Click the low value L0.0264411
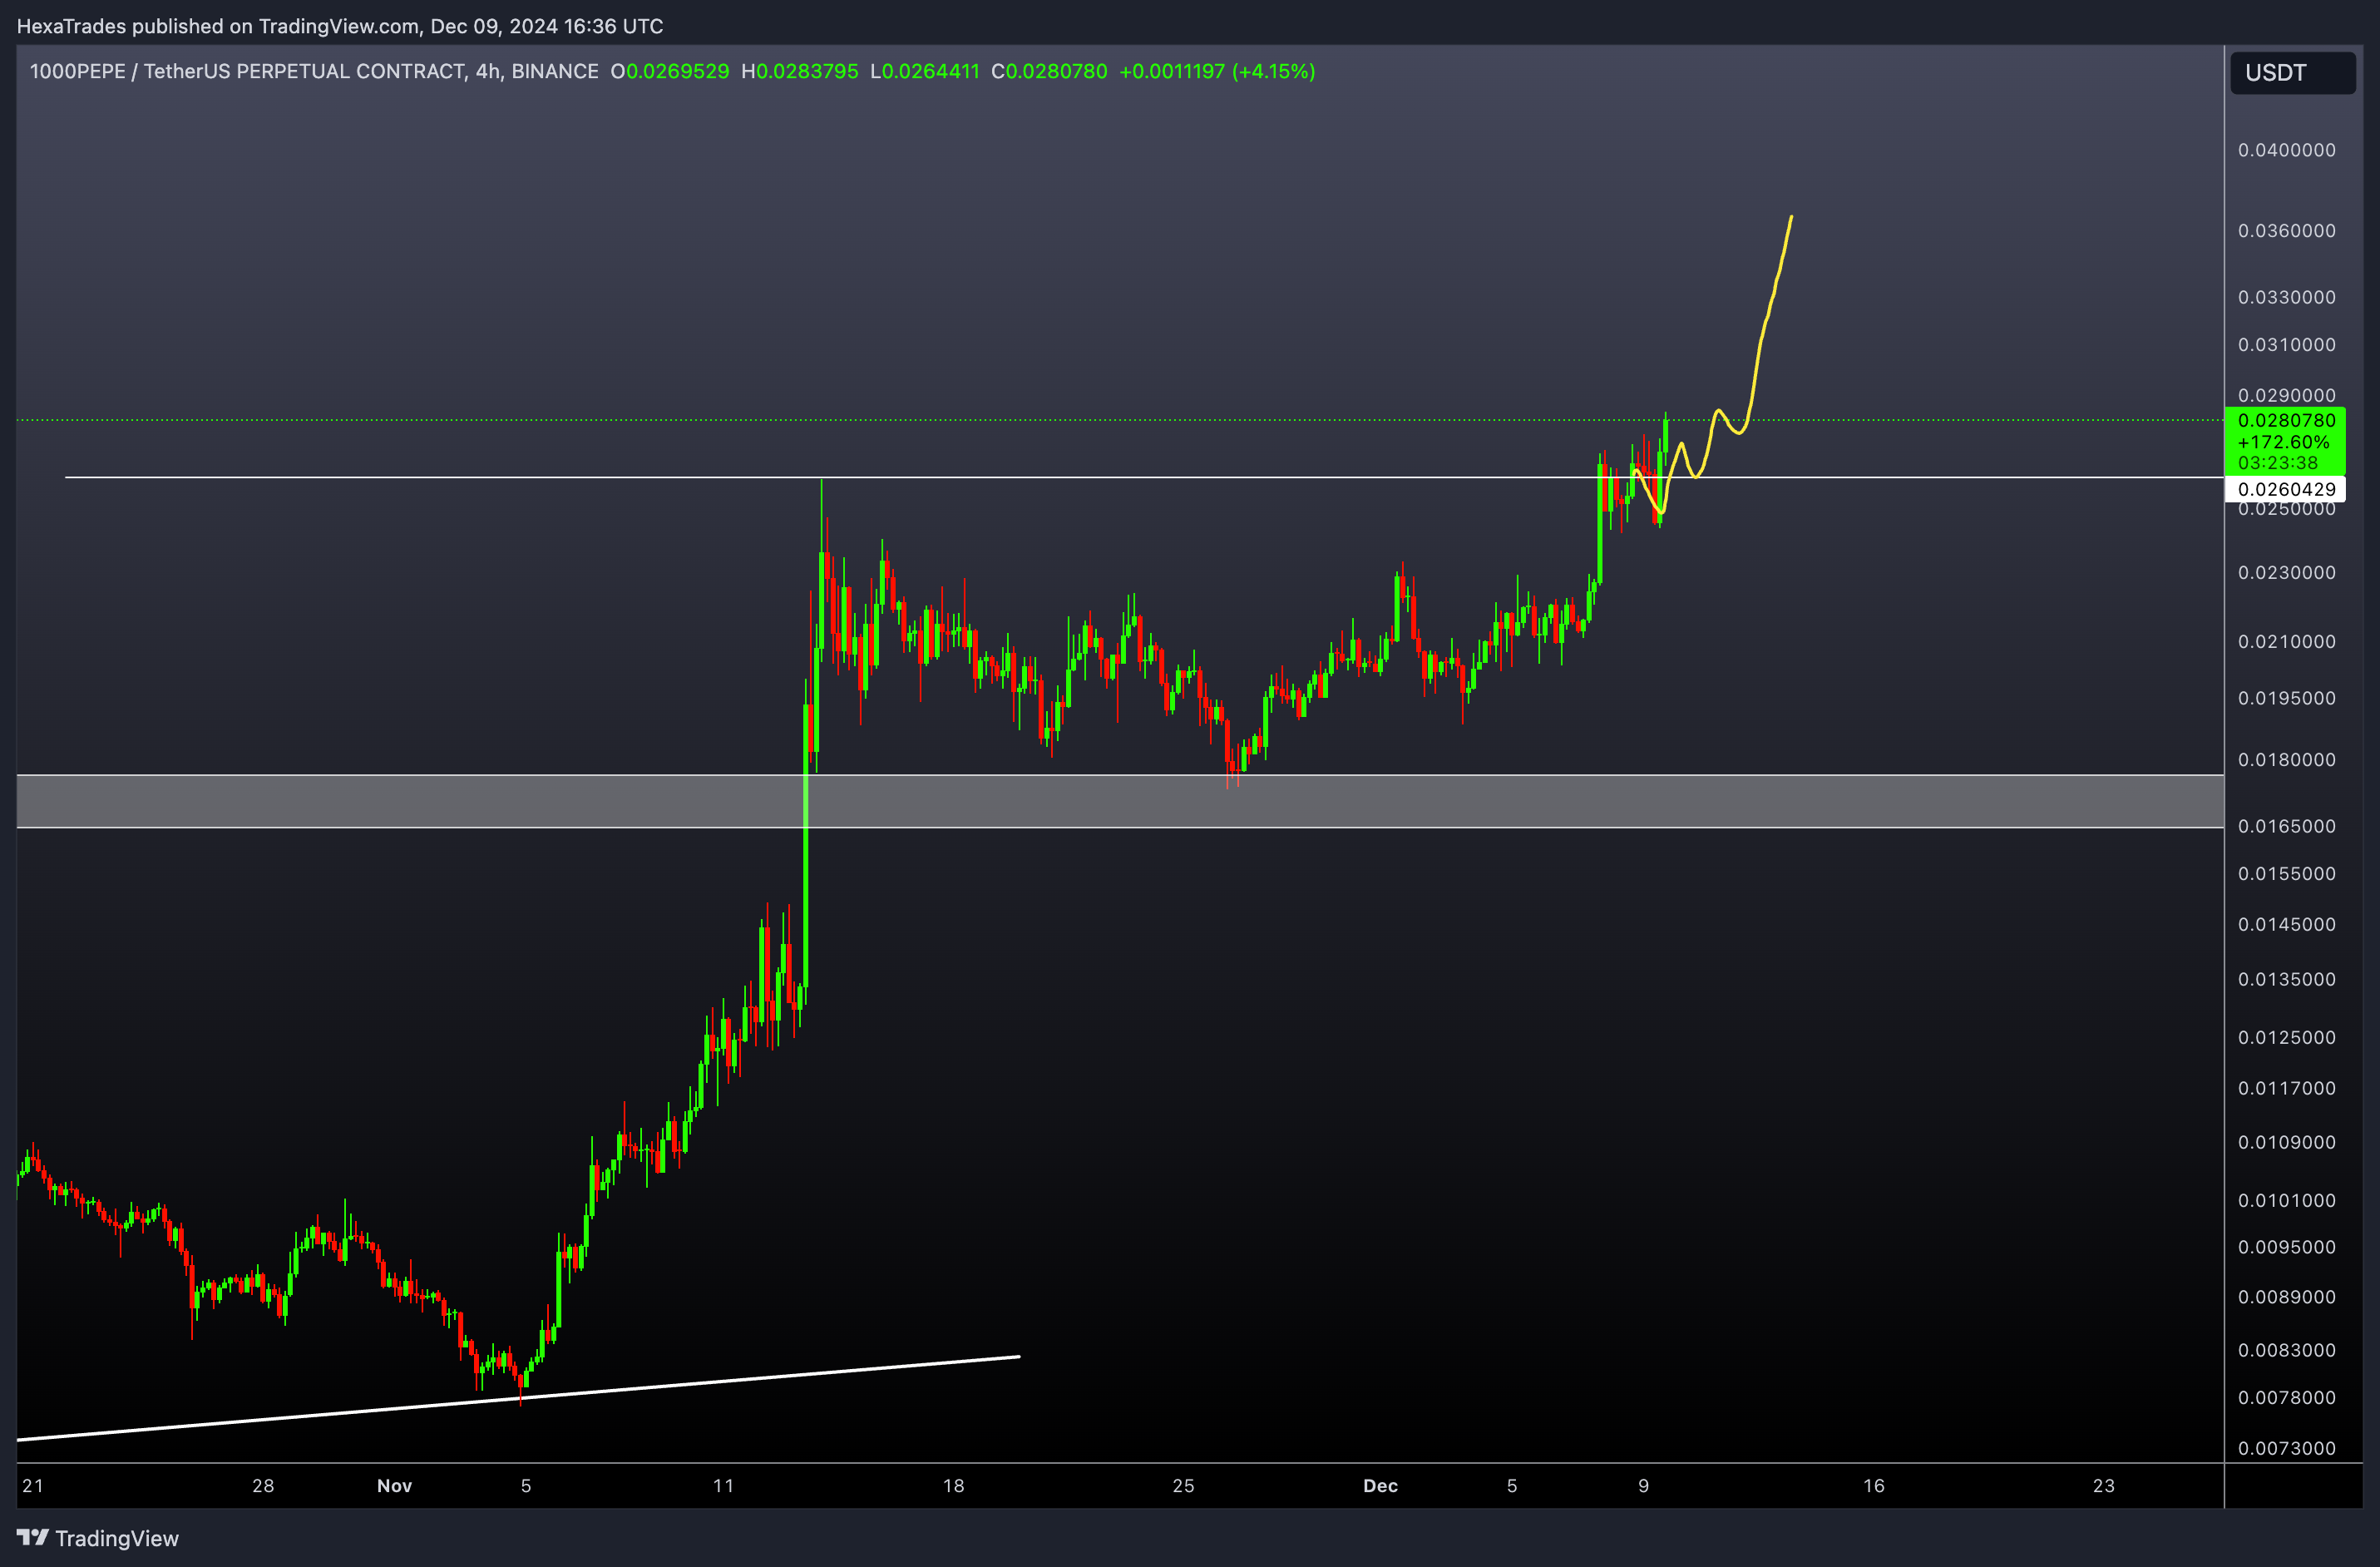The width and height of the screenshot is (2380, 1567). tap(925, 71)
